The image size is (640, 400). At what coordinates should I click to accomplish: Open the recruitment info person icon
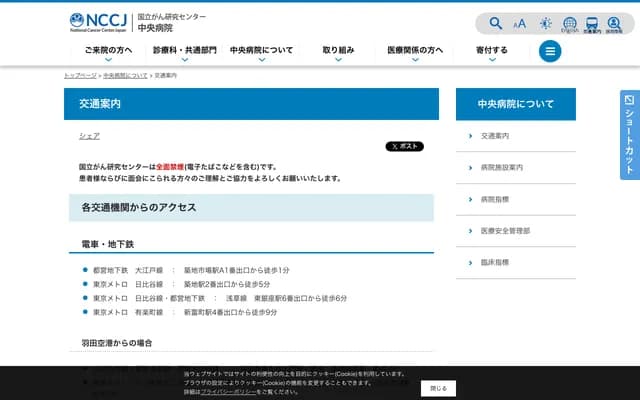[x=615, y=24]
